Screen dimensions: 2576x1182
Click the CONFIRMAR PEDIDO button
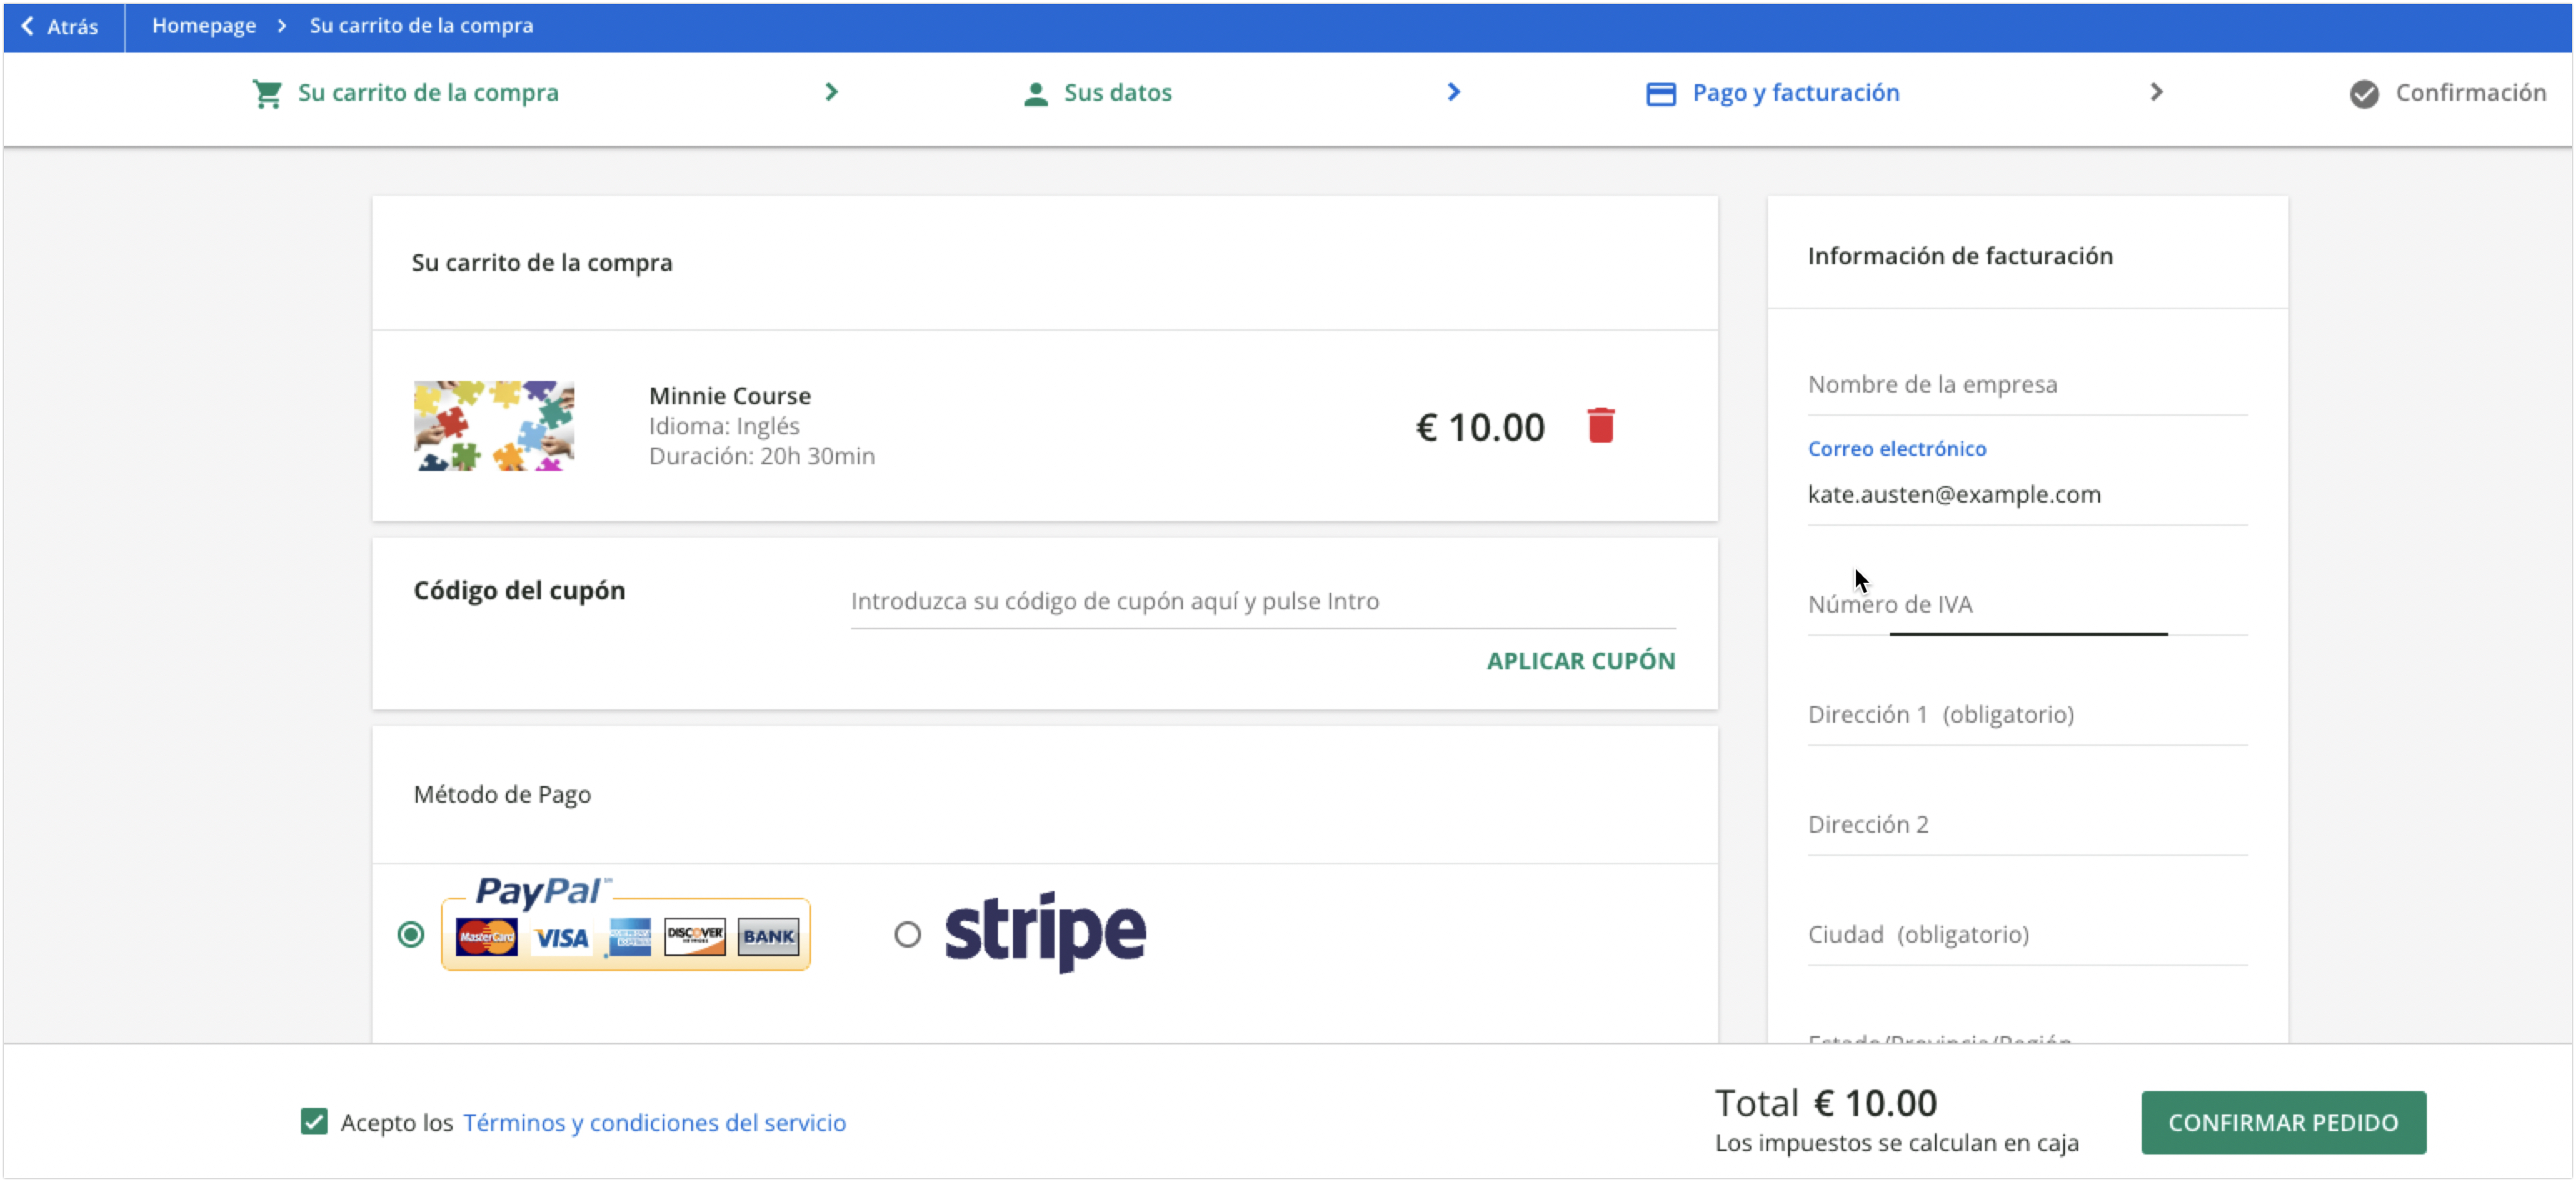coord(2283,1122)
